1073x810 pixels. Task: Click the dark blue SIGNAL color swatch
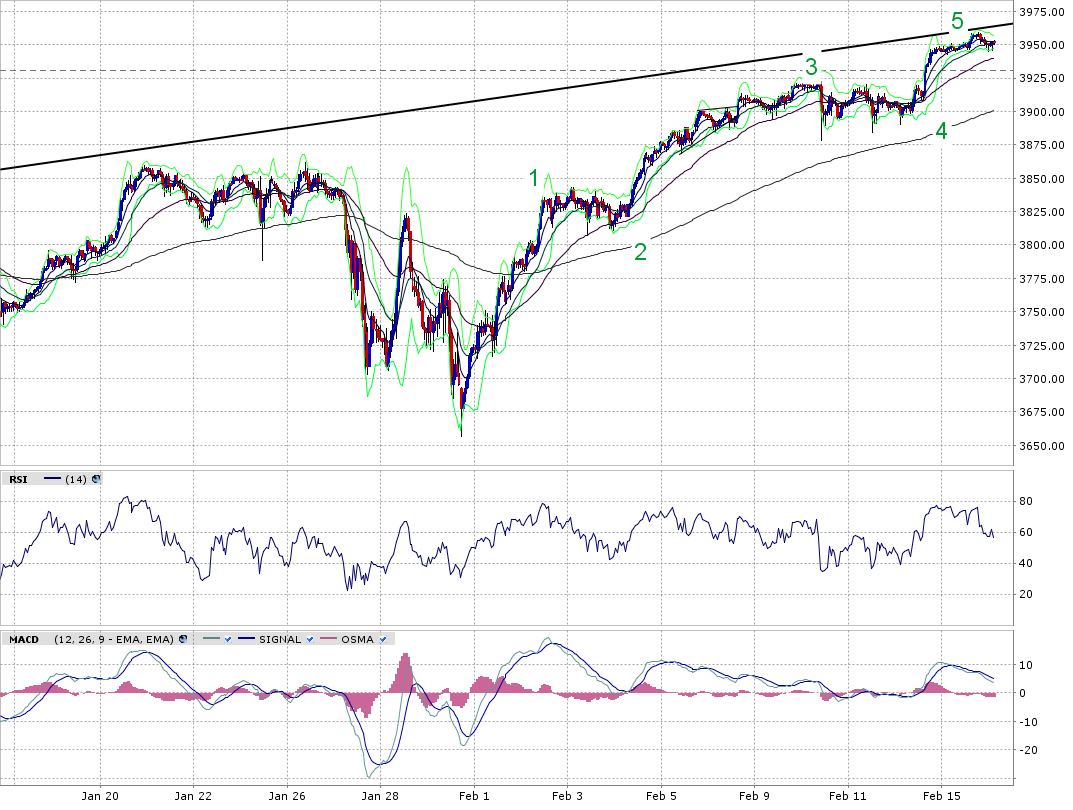click(x=246, y=640)
